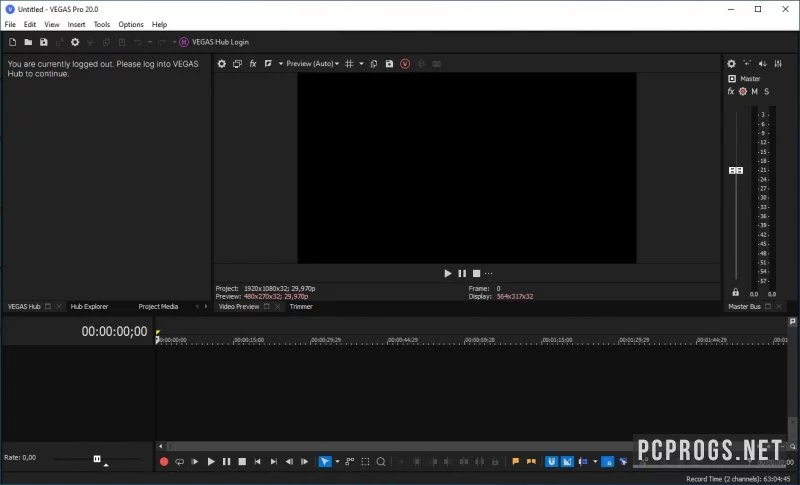Open the View menu
This screenshot has width=800, height=485.
pos(52,24)
